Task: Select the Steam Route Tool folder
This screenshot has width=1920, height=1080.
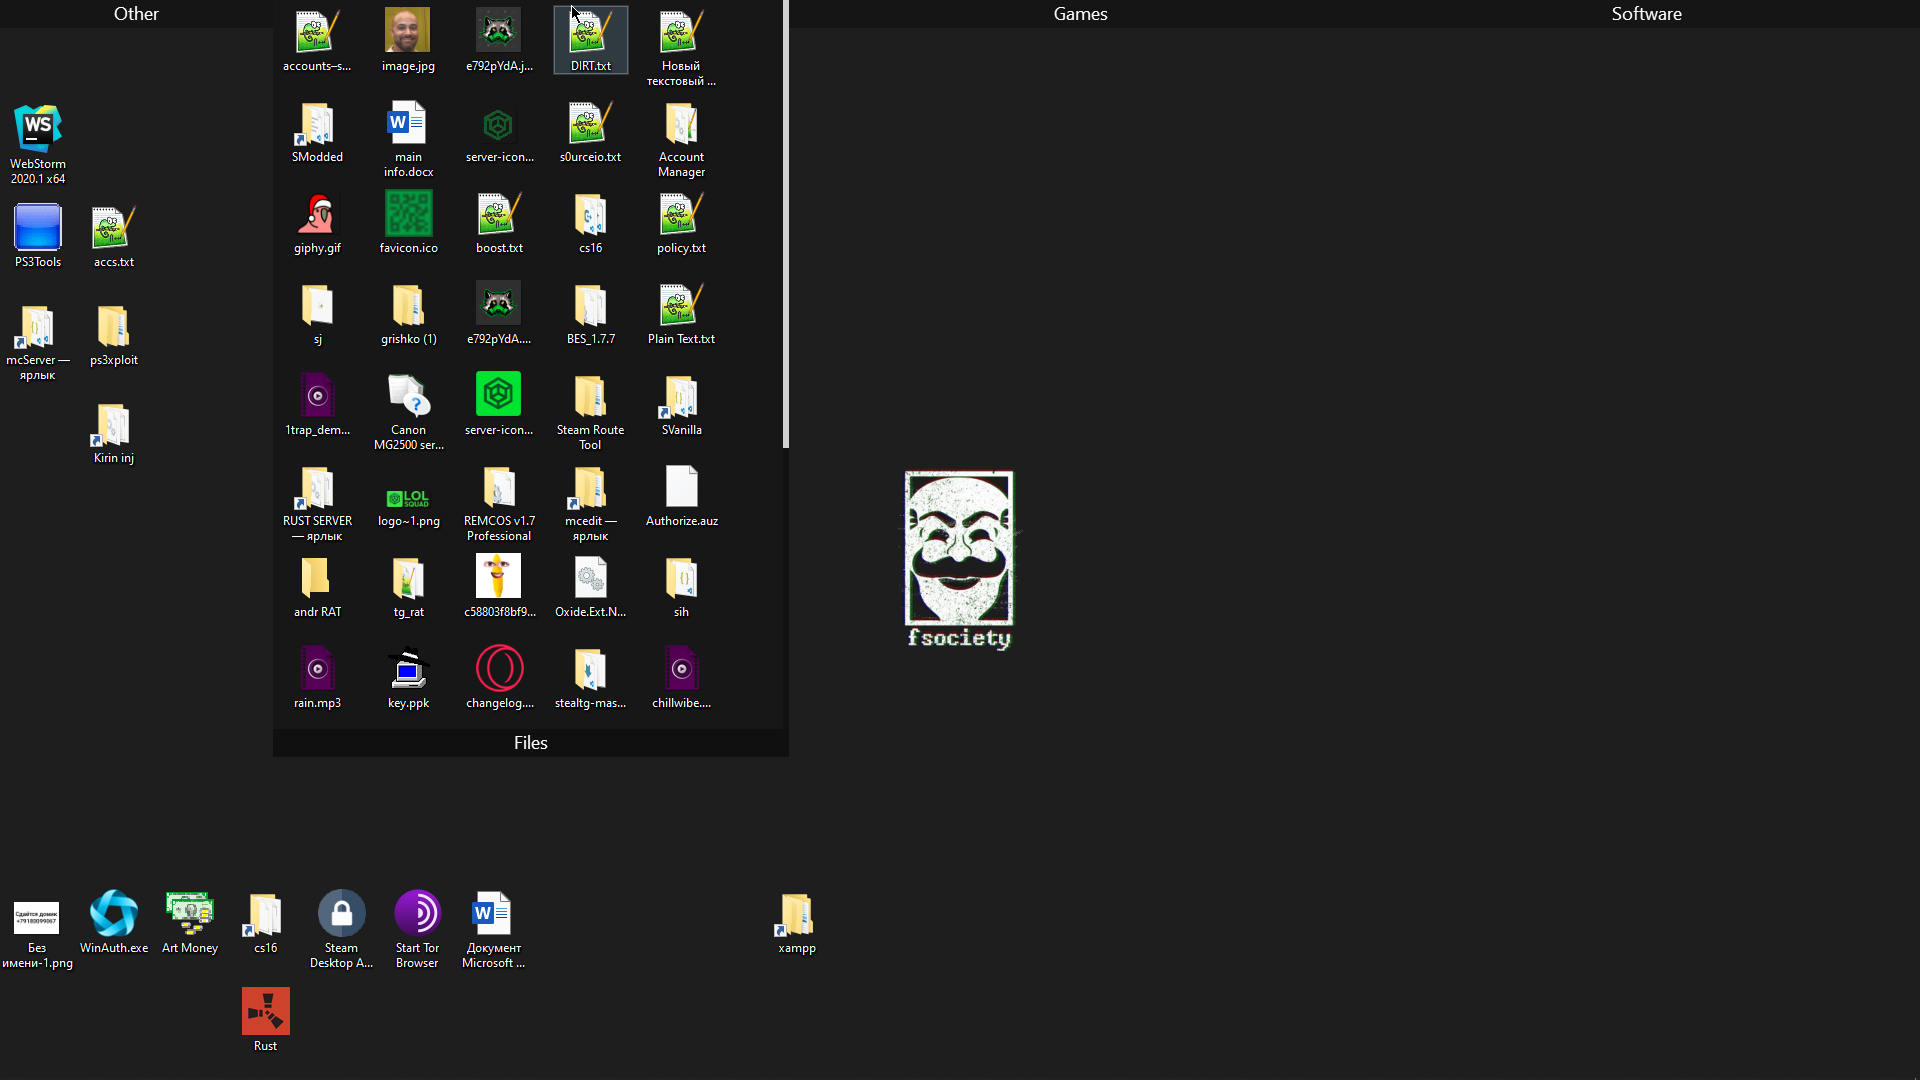Action: [x=590, y=397]
